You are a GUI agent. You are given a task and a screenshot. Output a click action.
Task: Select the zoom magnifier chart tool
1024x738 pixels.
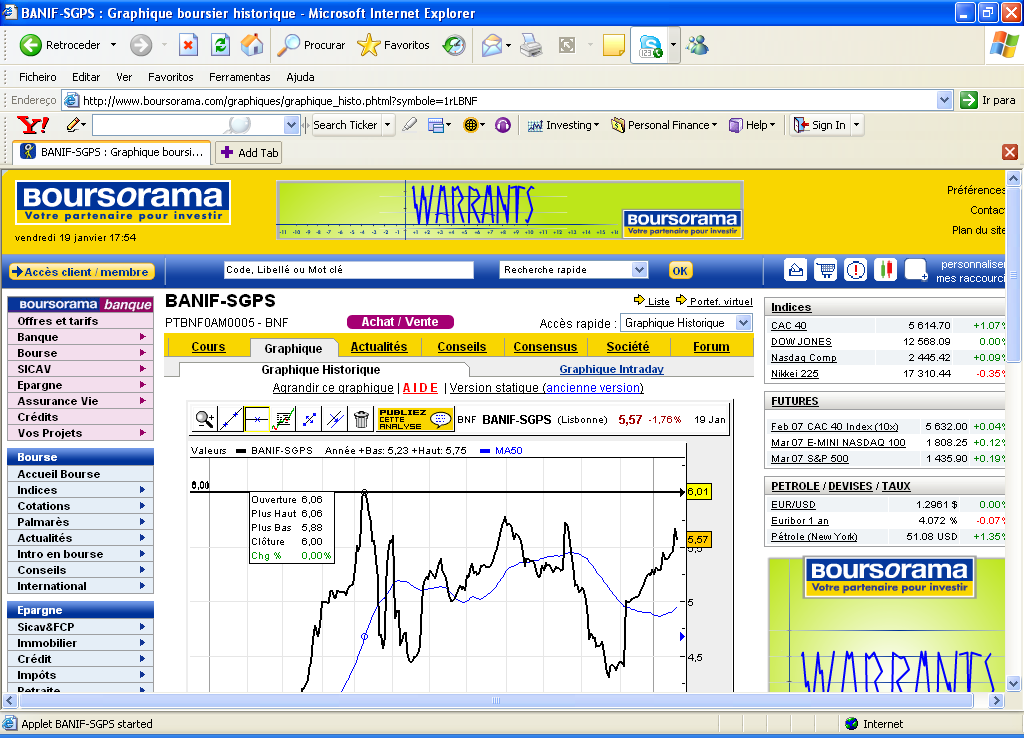point(205,419)
